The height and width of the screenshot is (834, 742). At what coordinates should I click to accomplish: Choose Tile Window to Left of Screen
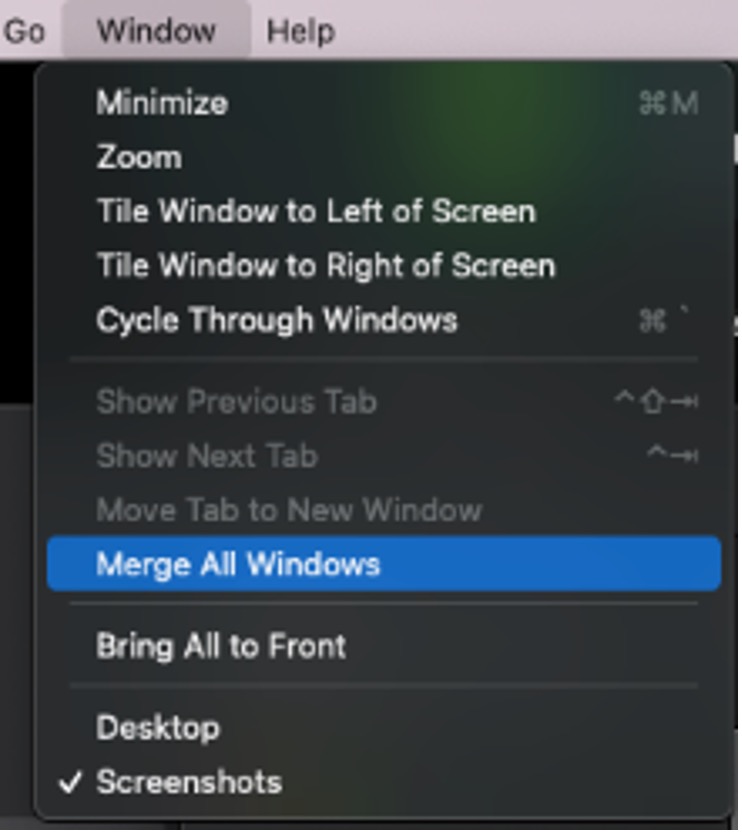point(315,211)
